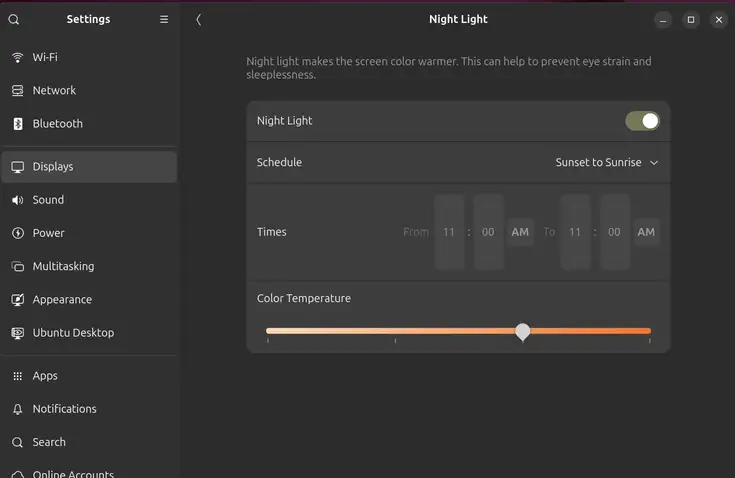735x478 pixels.
Task: Click the search magnifier icon in Settings header
Action: [x=14, y=19]
